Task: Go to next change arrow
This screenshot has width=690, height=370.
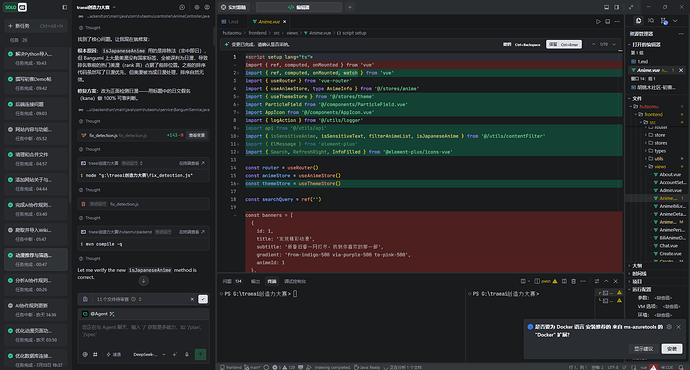Action: point(614,44)
